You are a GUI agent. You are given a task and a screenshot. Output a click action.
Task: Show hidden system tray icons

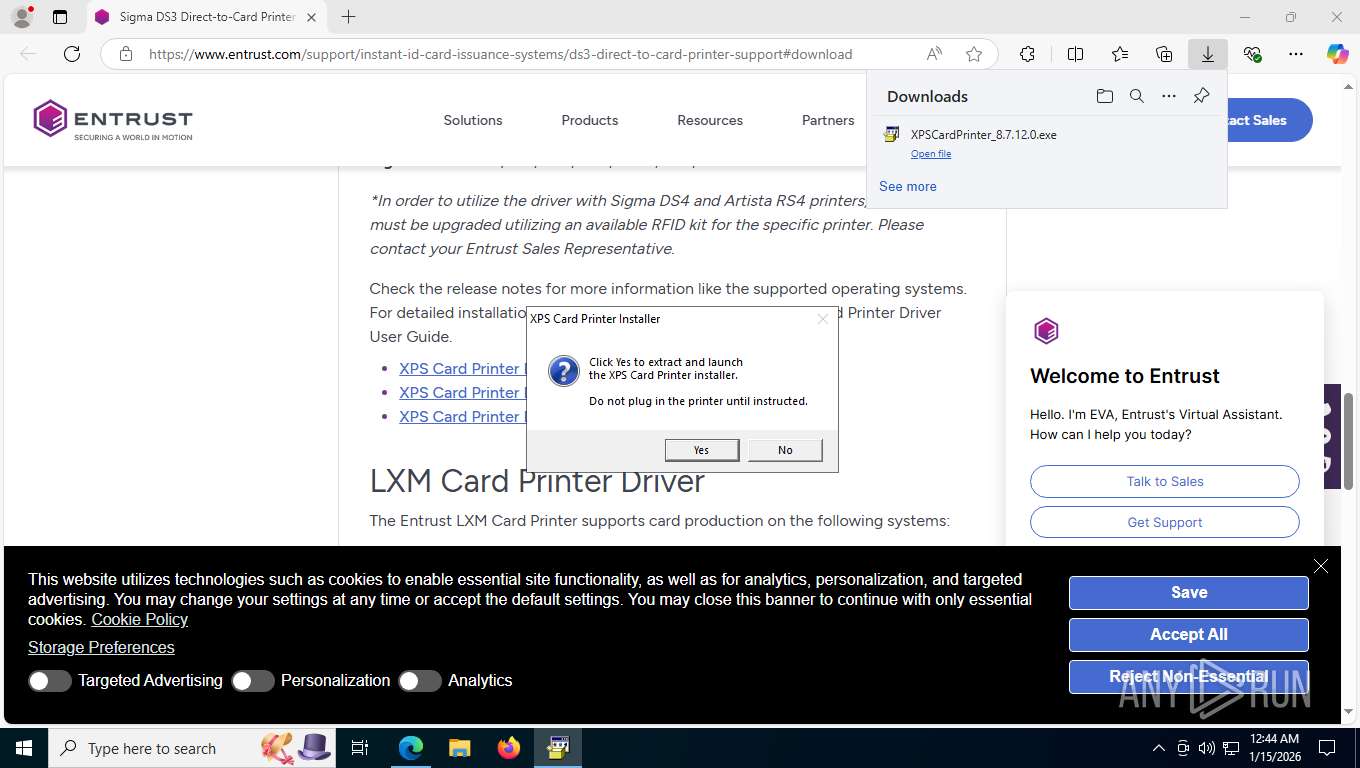coord(1159,748)
